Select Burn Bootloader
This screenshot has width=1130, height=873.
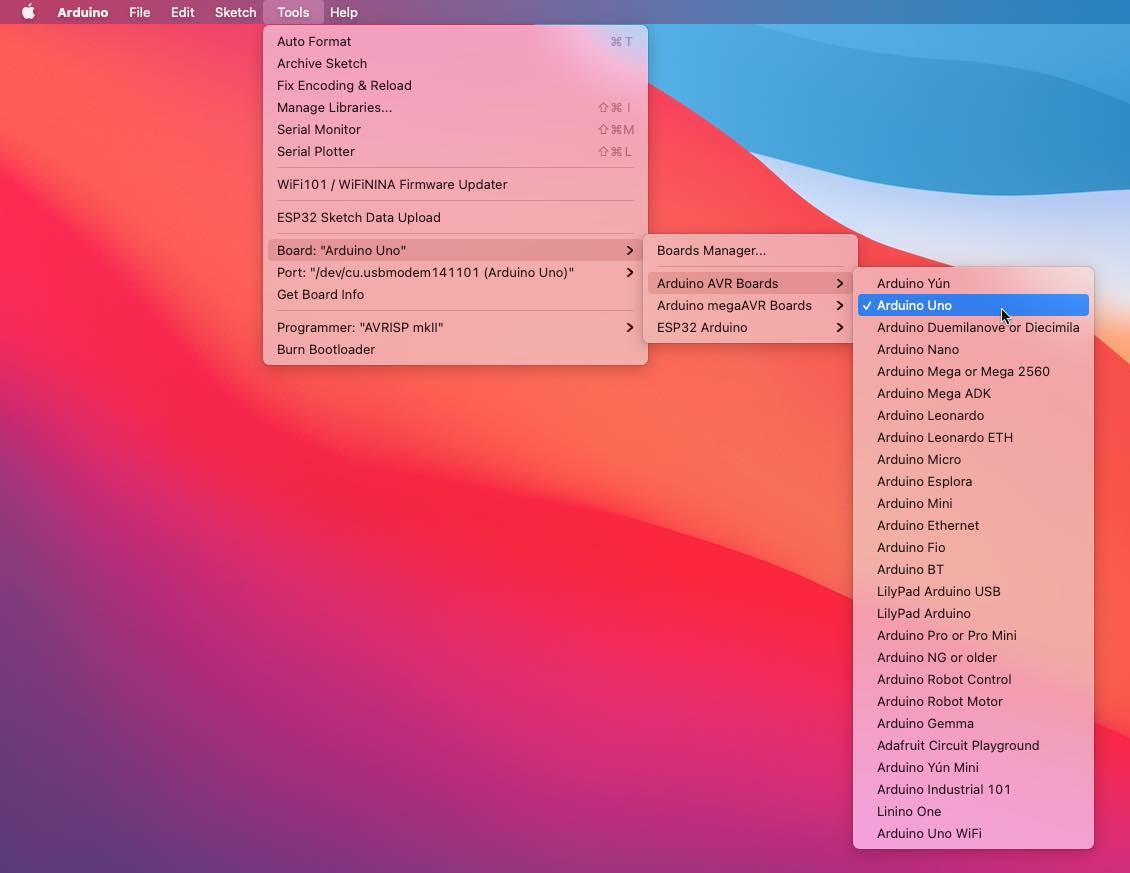coord(326,349)
